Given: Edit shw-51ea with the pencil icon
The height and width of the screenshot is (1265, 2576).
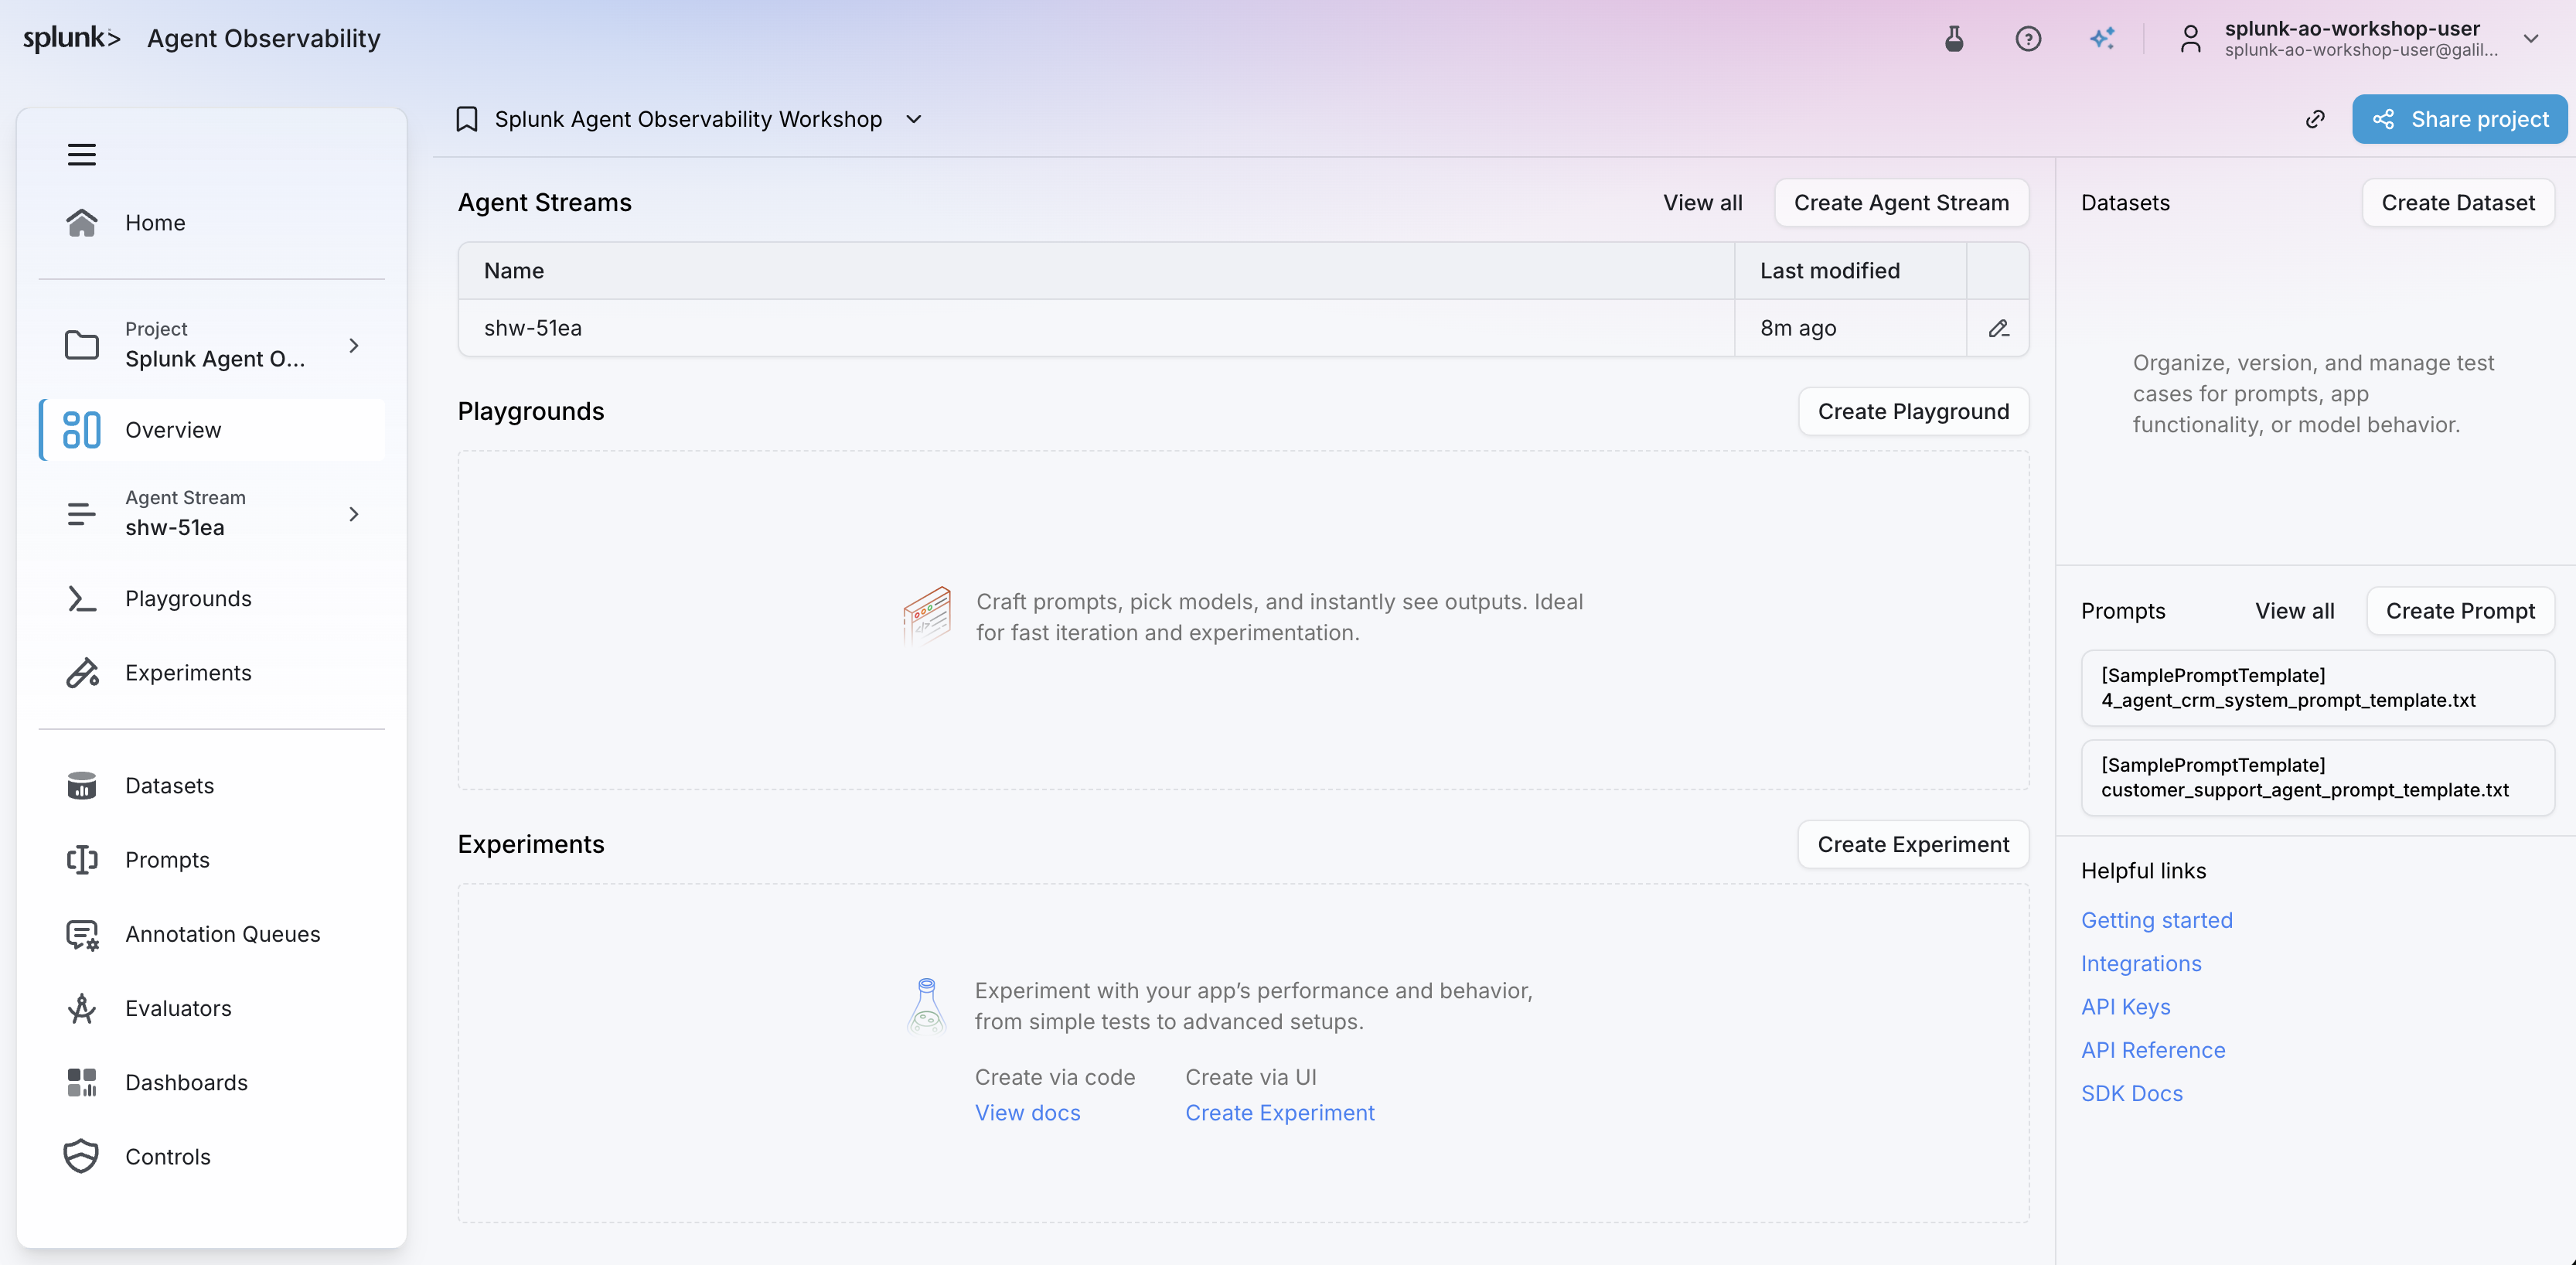Looking at the screenshot, I should click(x=1998, y=328).
